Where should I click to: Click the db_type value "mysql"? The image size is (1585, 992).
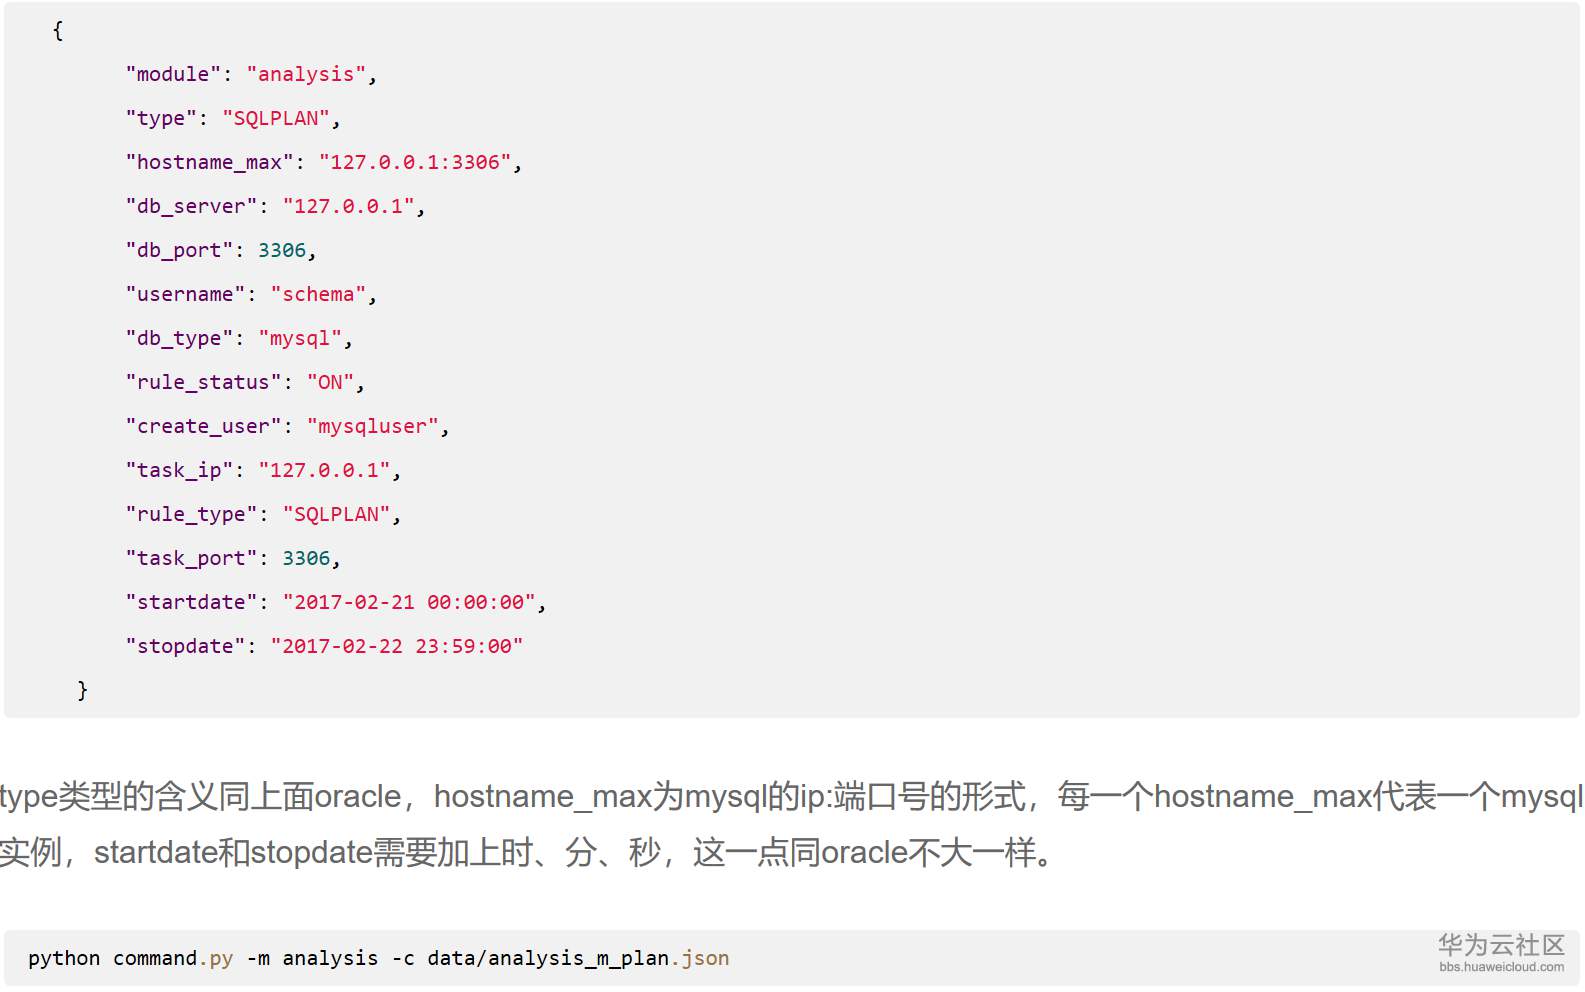[x=300, y=338]
